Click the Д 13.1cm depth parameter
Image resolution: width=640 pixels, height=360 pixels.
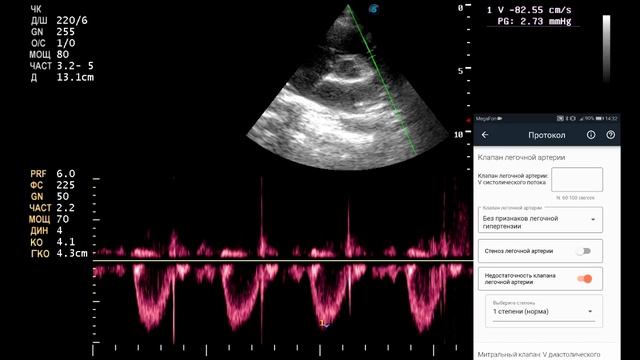62,77
